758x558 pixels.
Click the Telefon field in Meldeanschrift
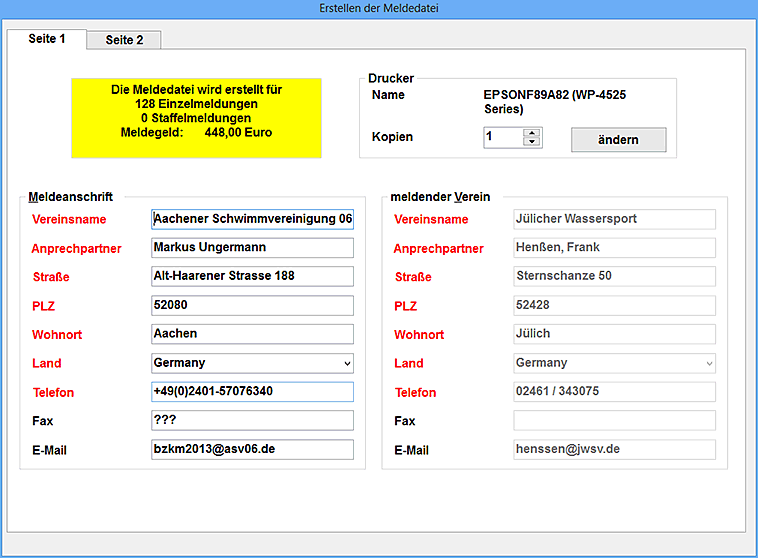point(252,392)
